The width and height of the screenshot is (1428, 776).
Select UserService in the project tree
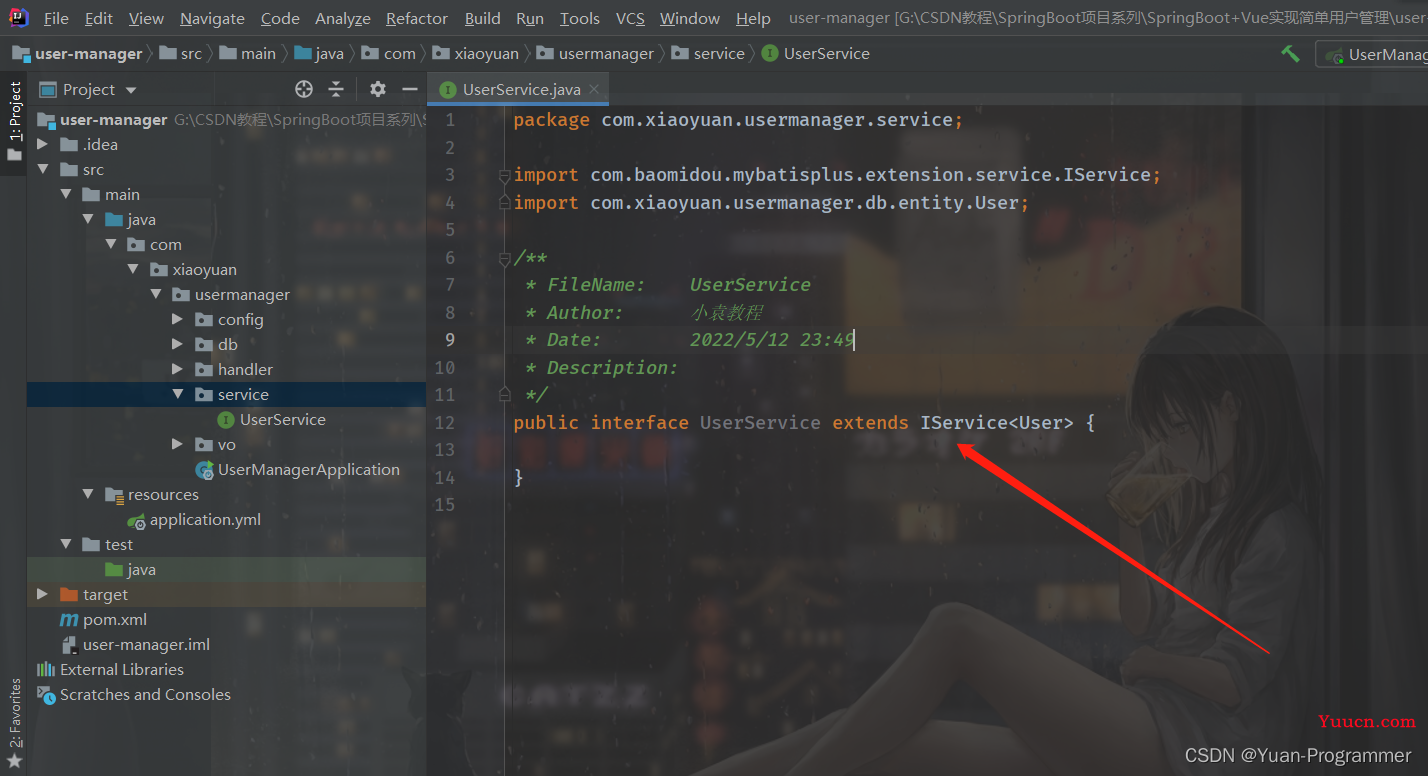[x=283, y=420]
